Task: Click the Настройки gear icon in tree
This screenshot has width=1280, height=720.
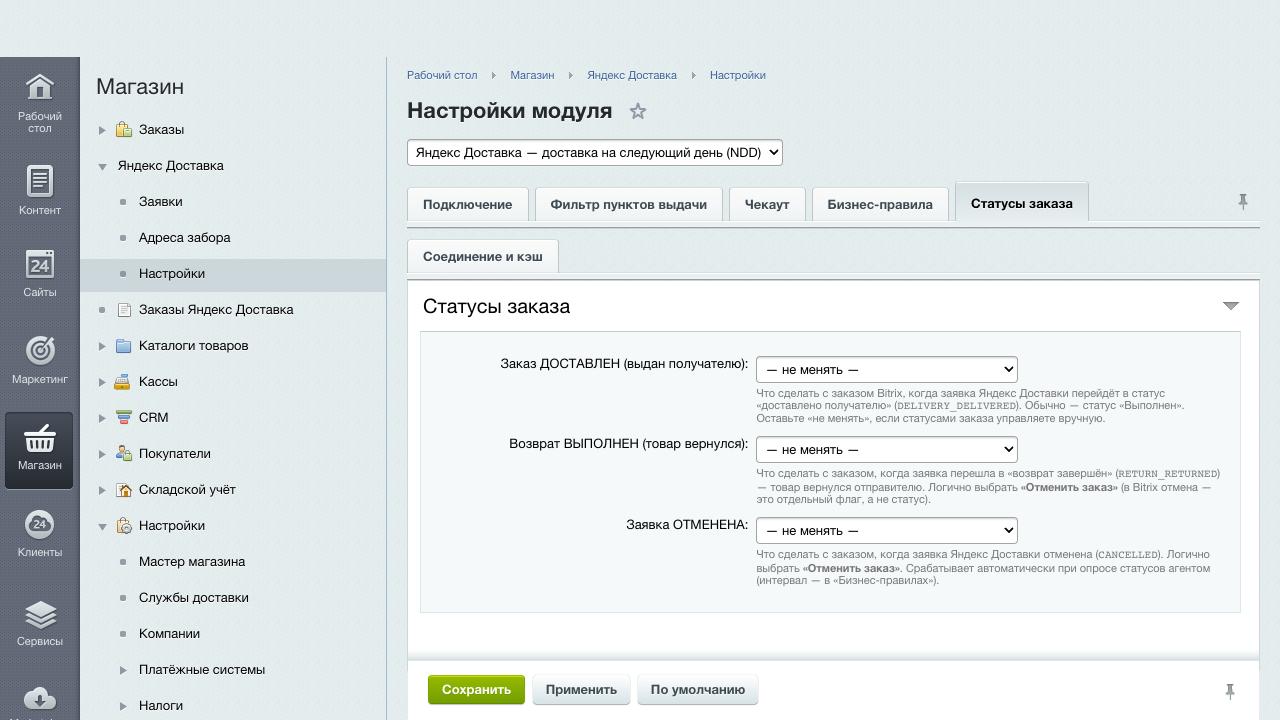Action: click(x=124, y=526)
